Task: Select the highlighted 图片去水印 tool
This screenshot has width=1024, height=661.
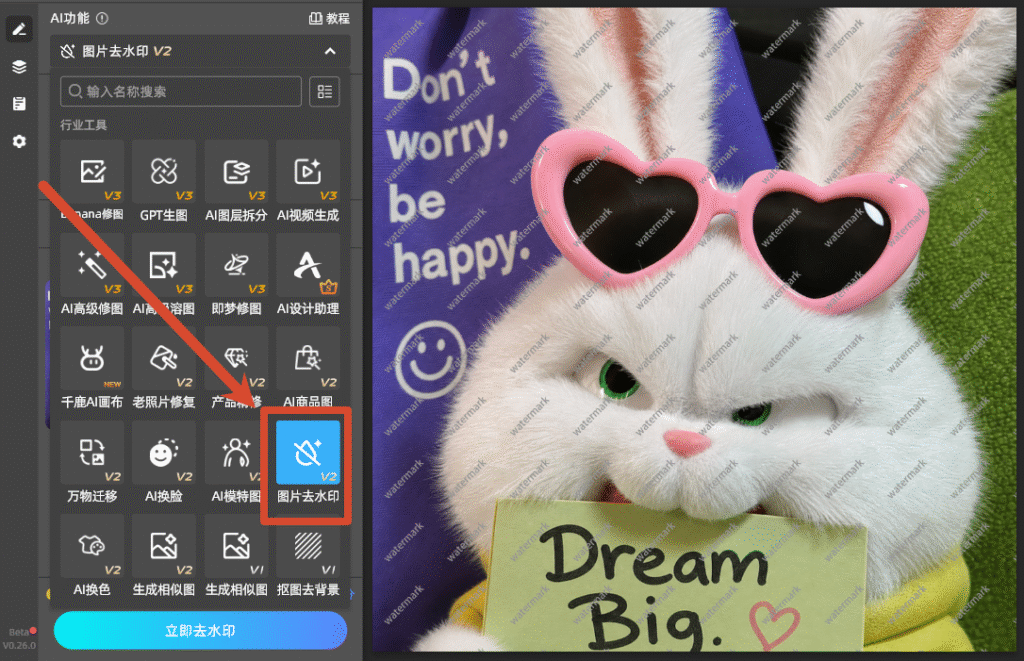Action: (x=308, y=462)
